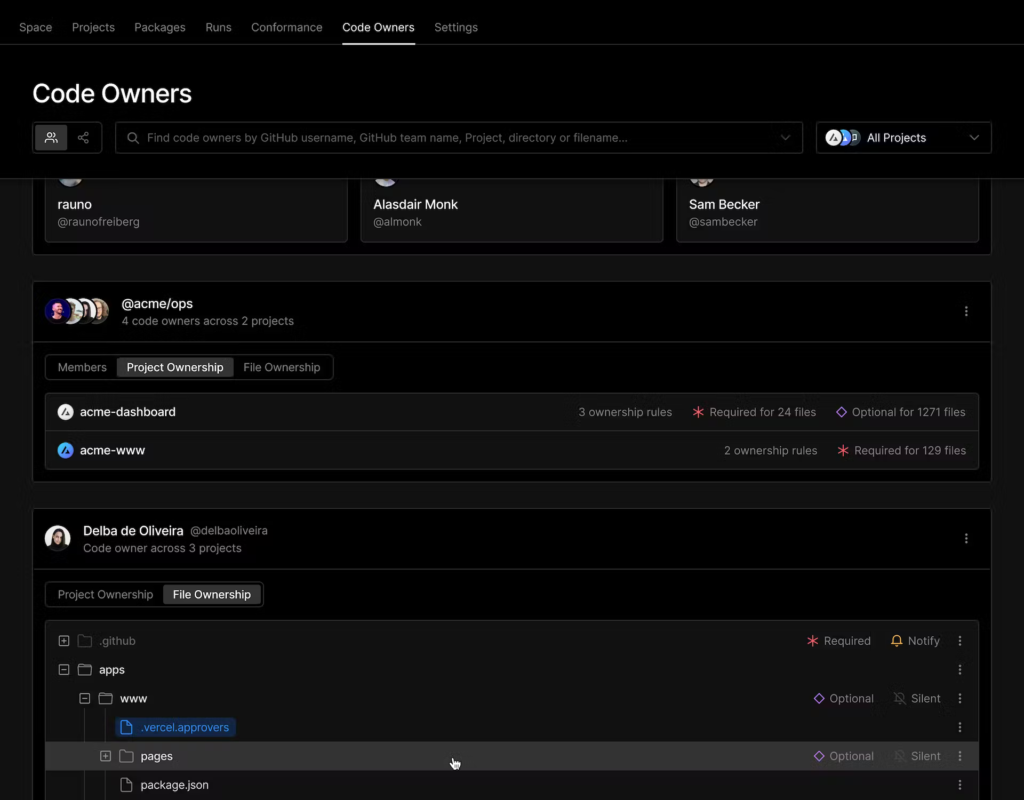Open Delba de Oliveira's three-dot menu
Screen dimensions: 1024x800
[966, 538]
